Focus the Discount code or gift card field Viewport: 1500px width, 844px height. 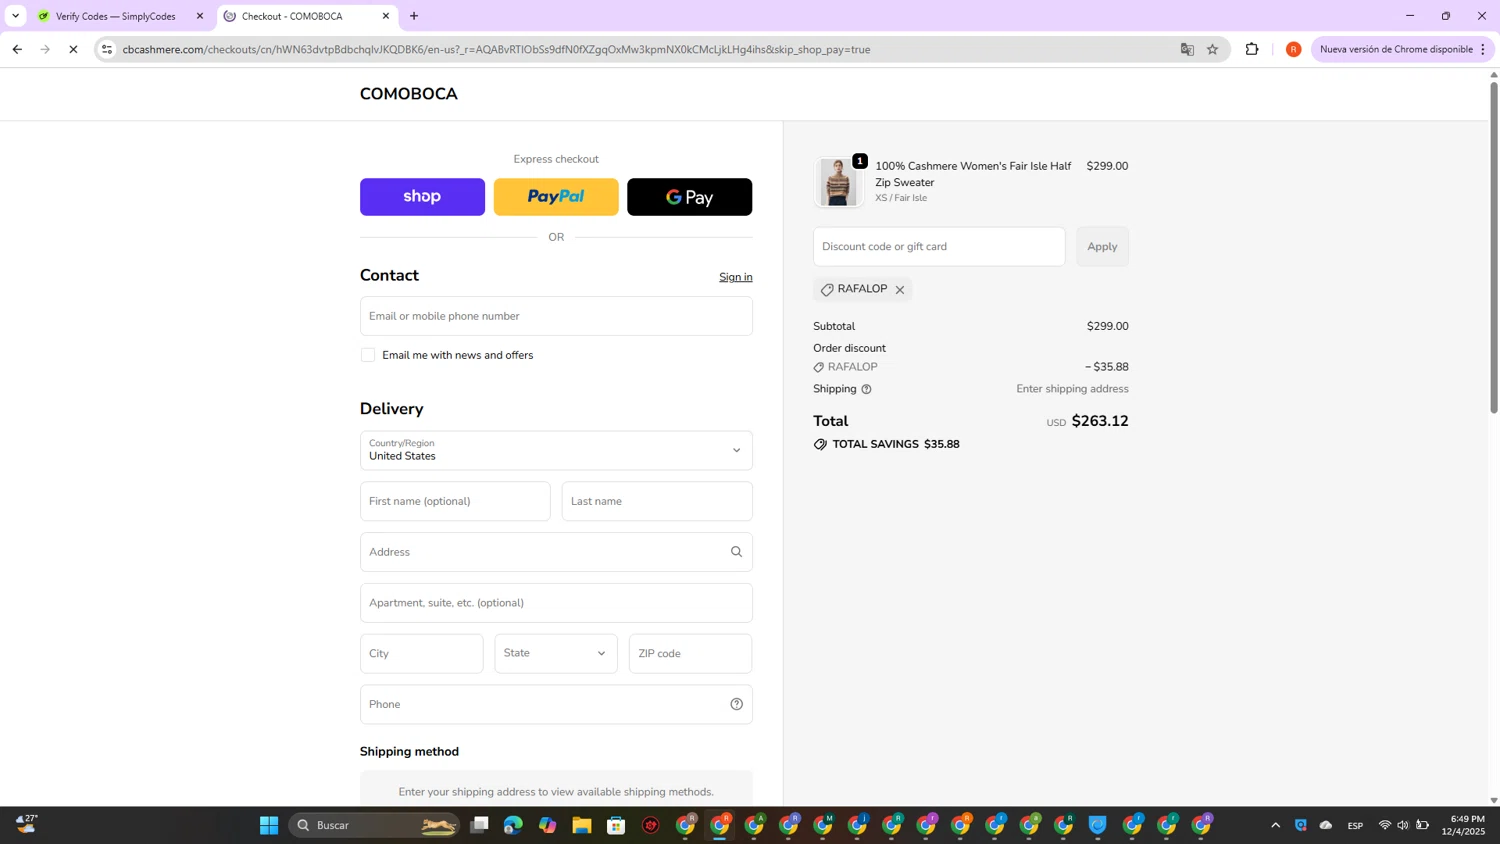click(939, 246)
